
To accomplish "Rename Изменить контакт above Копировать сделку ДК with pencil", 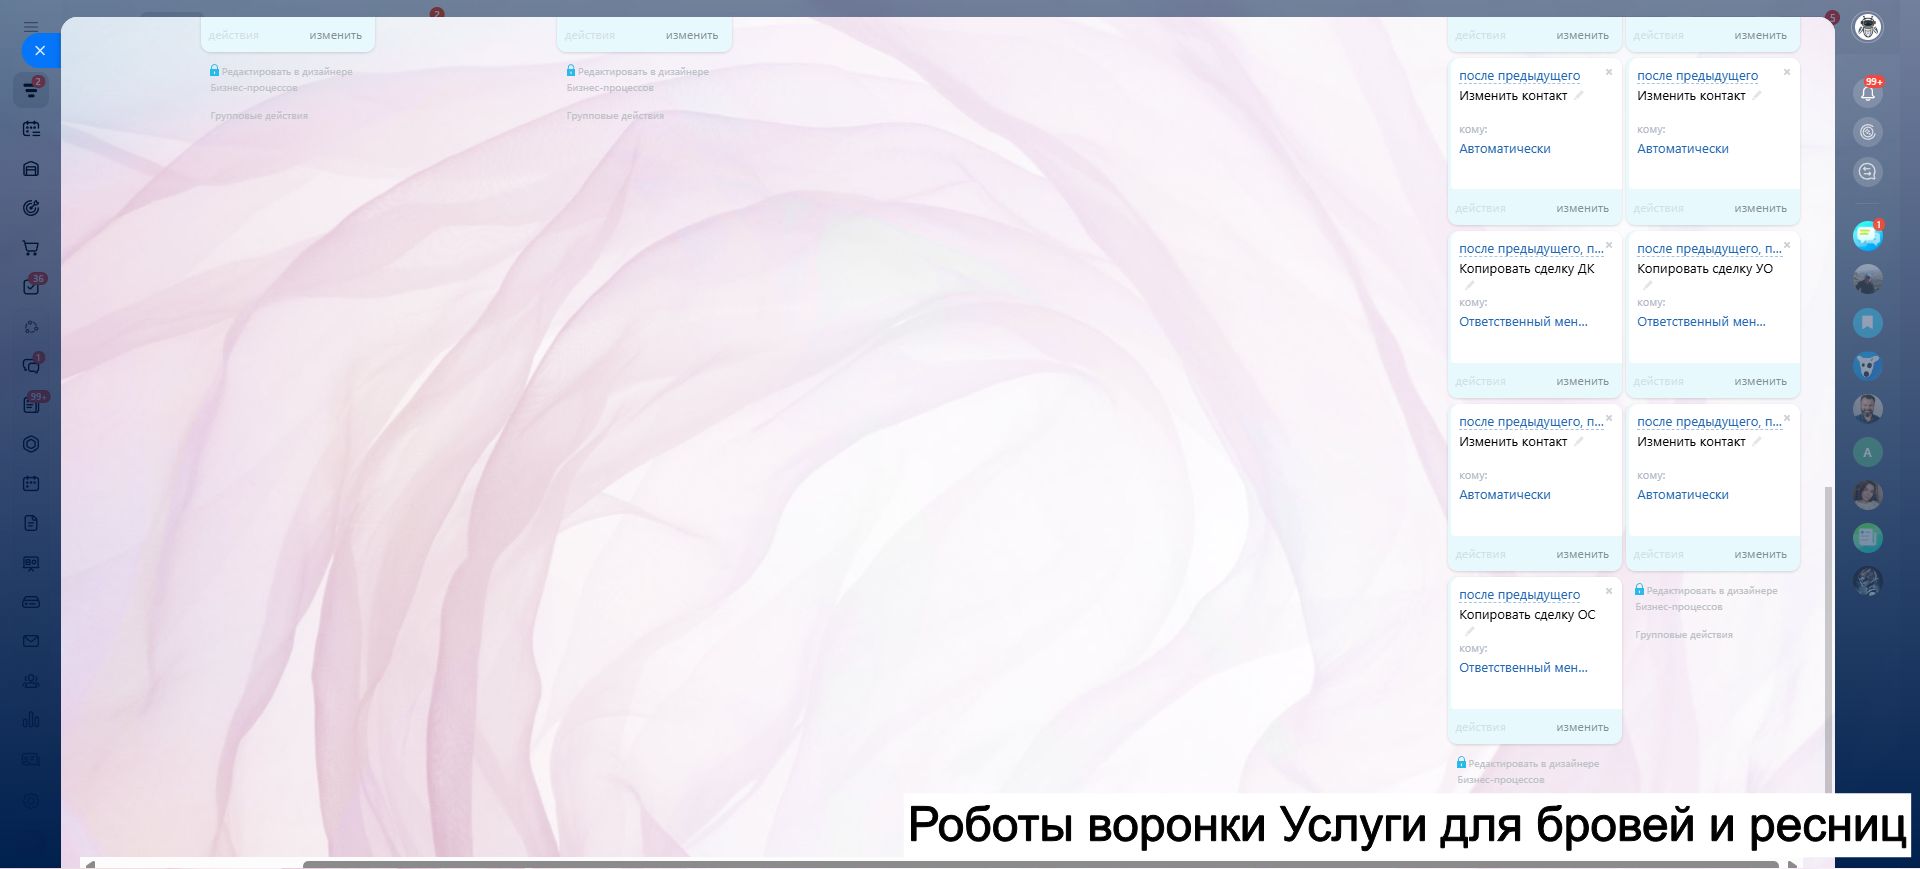I will [1579, 96].
